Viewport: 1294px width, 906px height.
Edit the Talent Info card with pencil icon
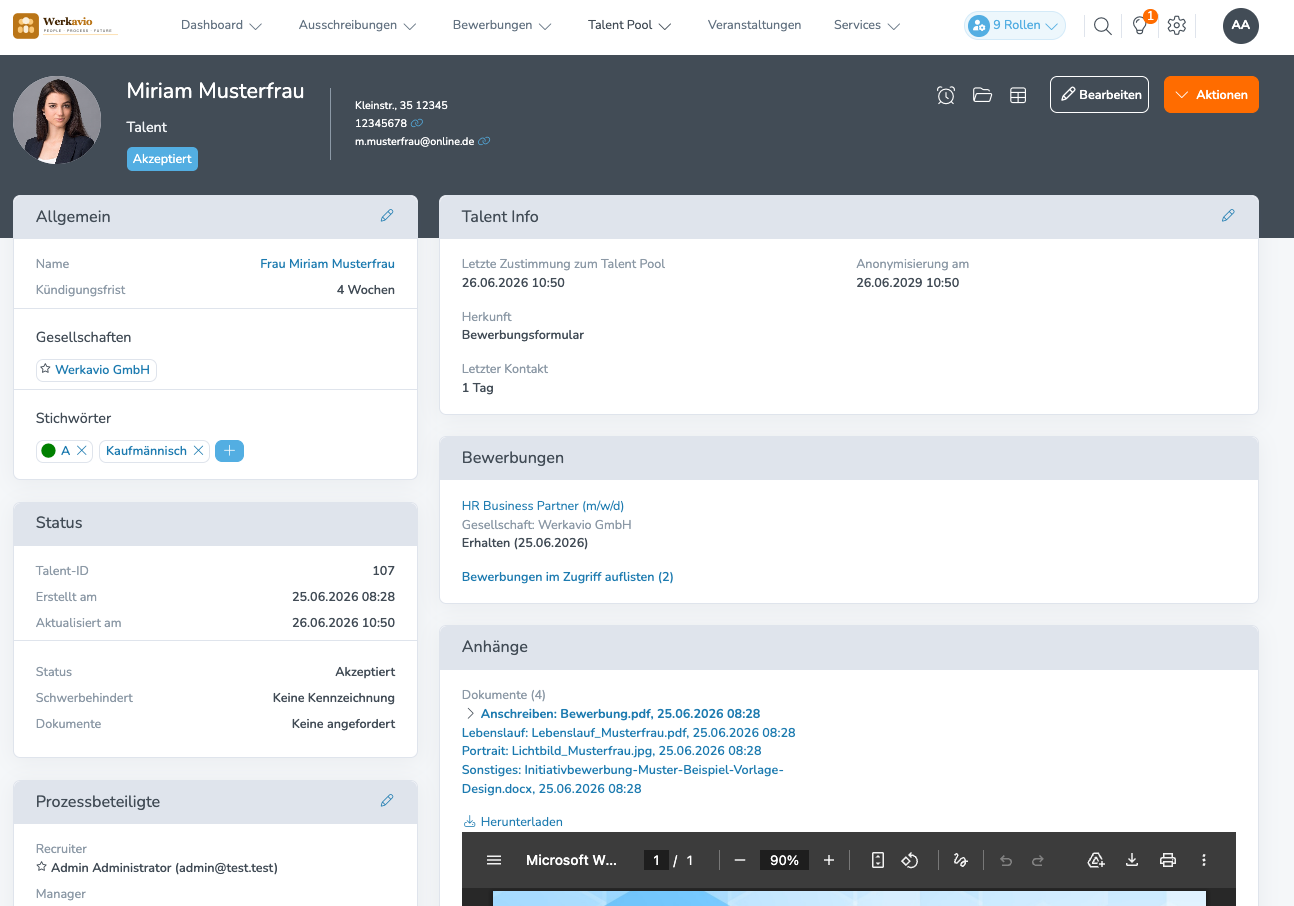1228,215
